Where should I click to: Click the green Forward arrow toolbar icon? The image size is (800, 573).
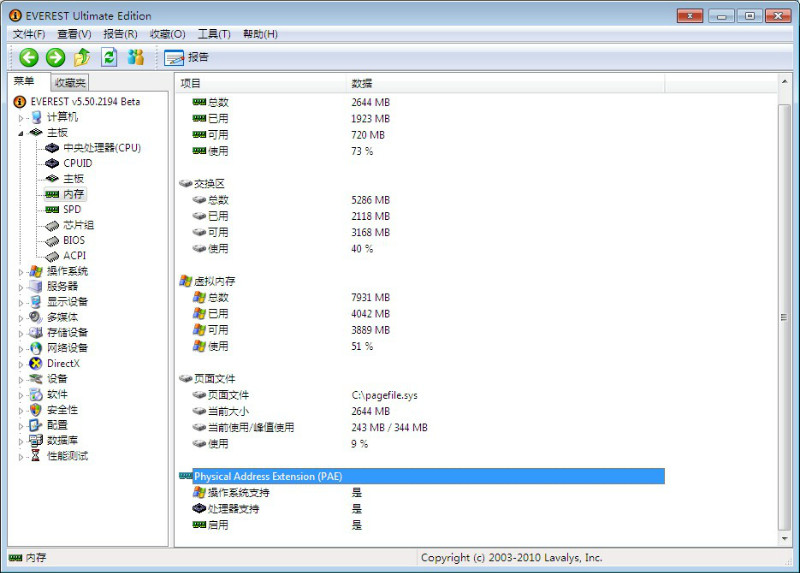point(56,57)
